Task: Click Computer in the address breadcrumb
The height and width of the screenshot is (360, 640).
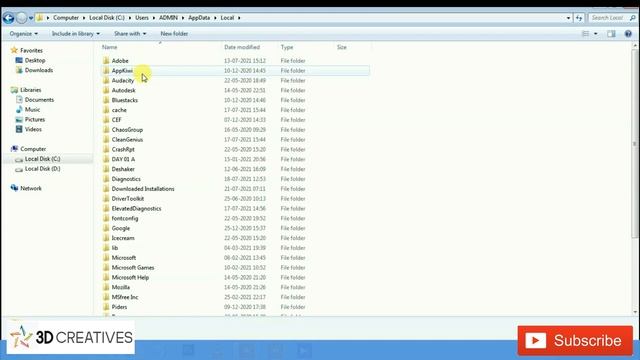Action: pyautogui.click(x=66, y=18)
